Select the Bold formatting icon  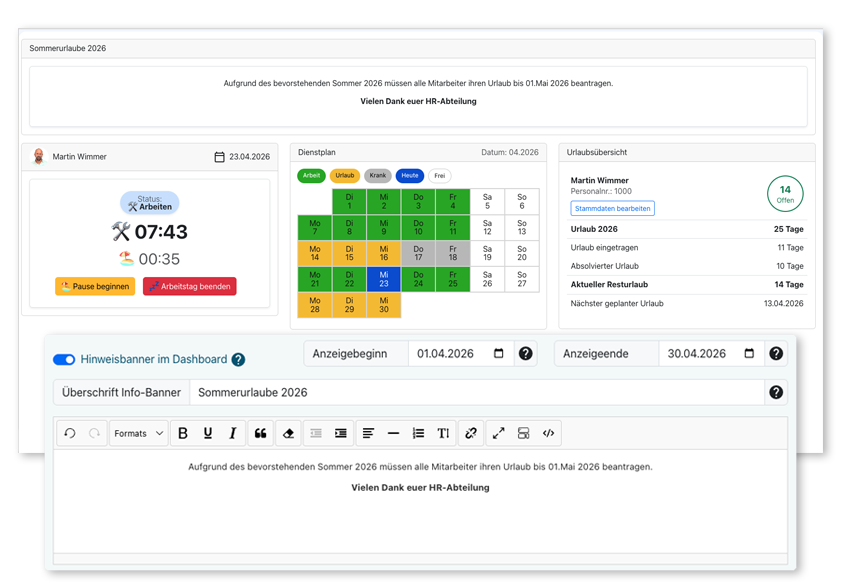click(x=183, y=433)
